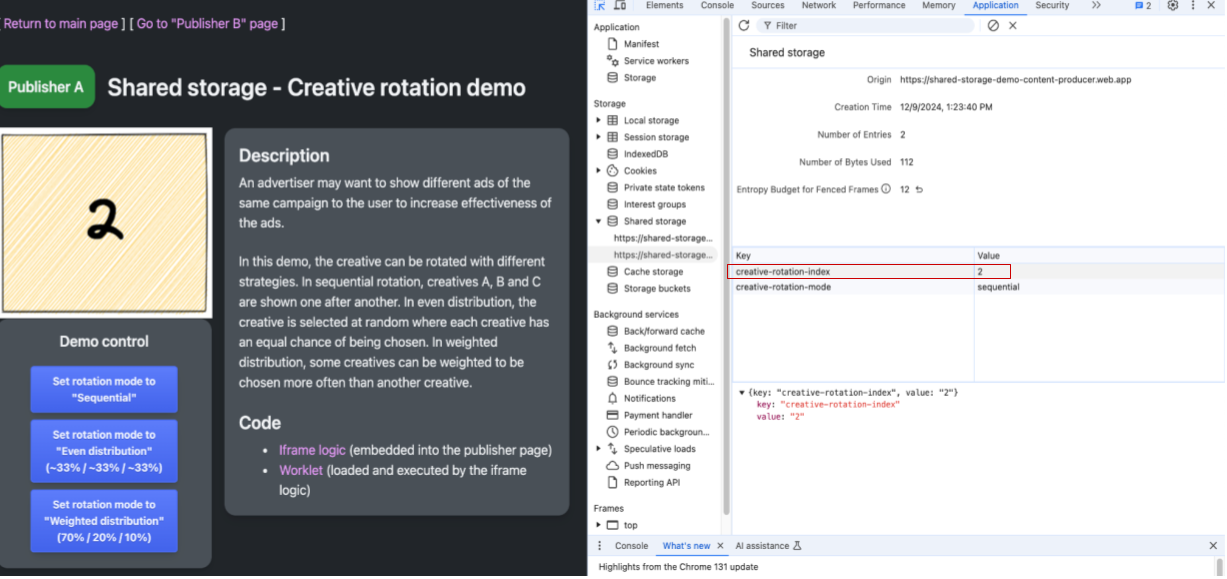Viewport: 1227px width, 579px height.
Task: Collapse the Shared storage tree item
Action: [x=596, y=221]
